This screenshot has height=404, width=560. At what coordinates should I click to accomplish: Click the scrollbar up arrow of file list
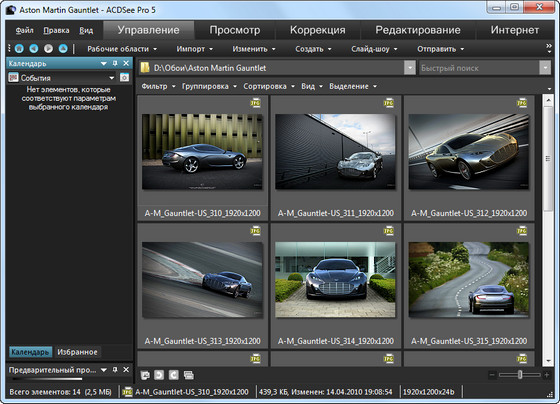[x=548, y=100]
